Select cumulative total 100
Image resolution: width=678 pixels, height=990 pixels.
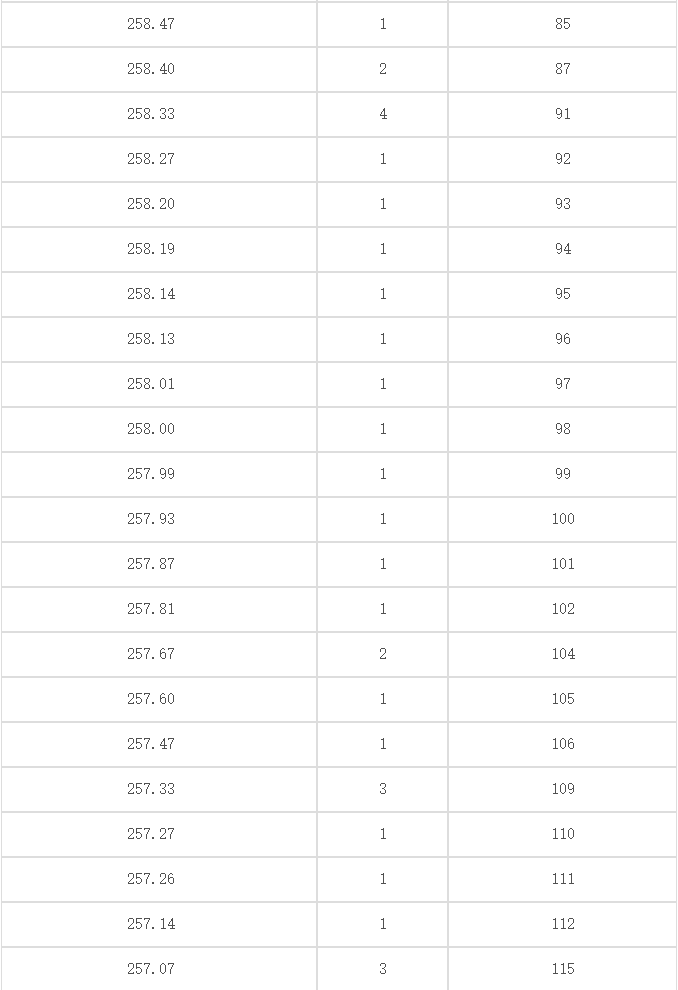(562, 519)
